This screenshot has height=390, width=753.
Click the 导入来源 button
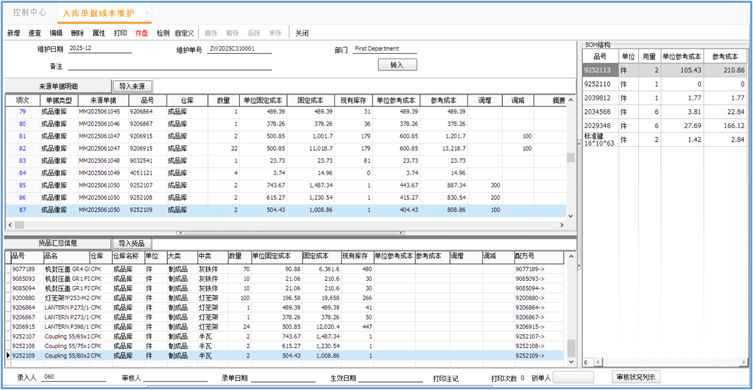pyautogui.click(x=133, y=86)
